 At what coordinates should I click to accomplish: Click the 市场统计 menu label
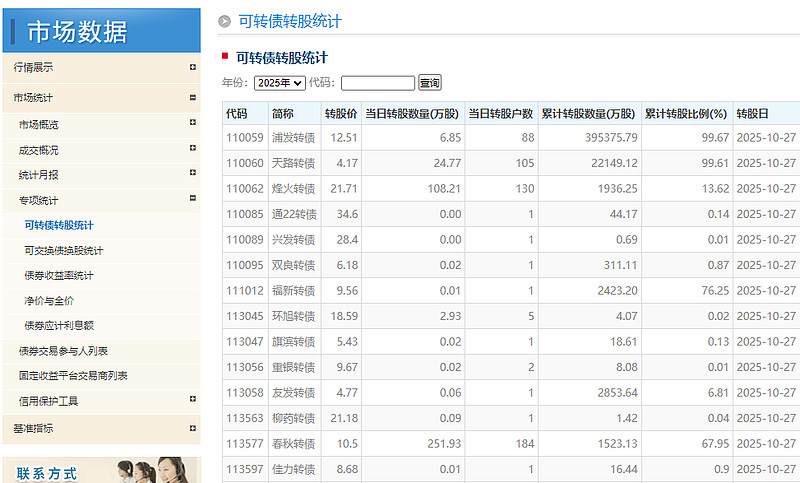33,98
